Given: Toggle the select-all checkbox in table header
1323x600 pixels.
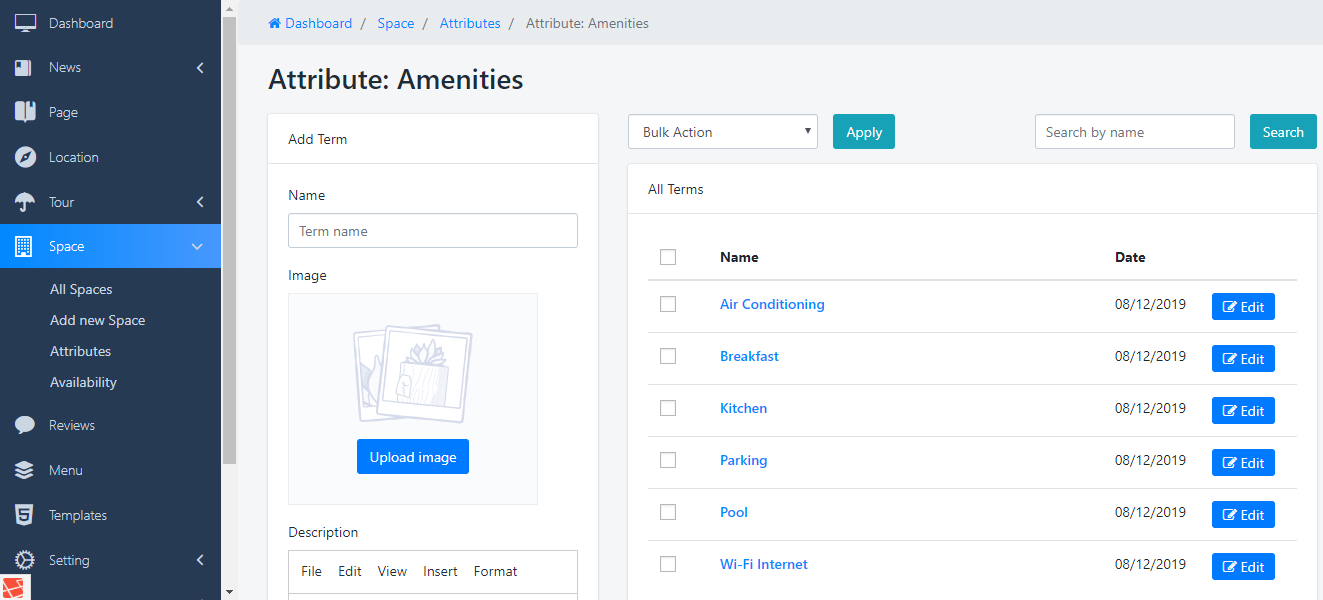Looking at the screenshot, I should click(x=668, y=257).
